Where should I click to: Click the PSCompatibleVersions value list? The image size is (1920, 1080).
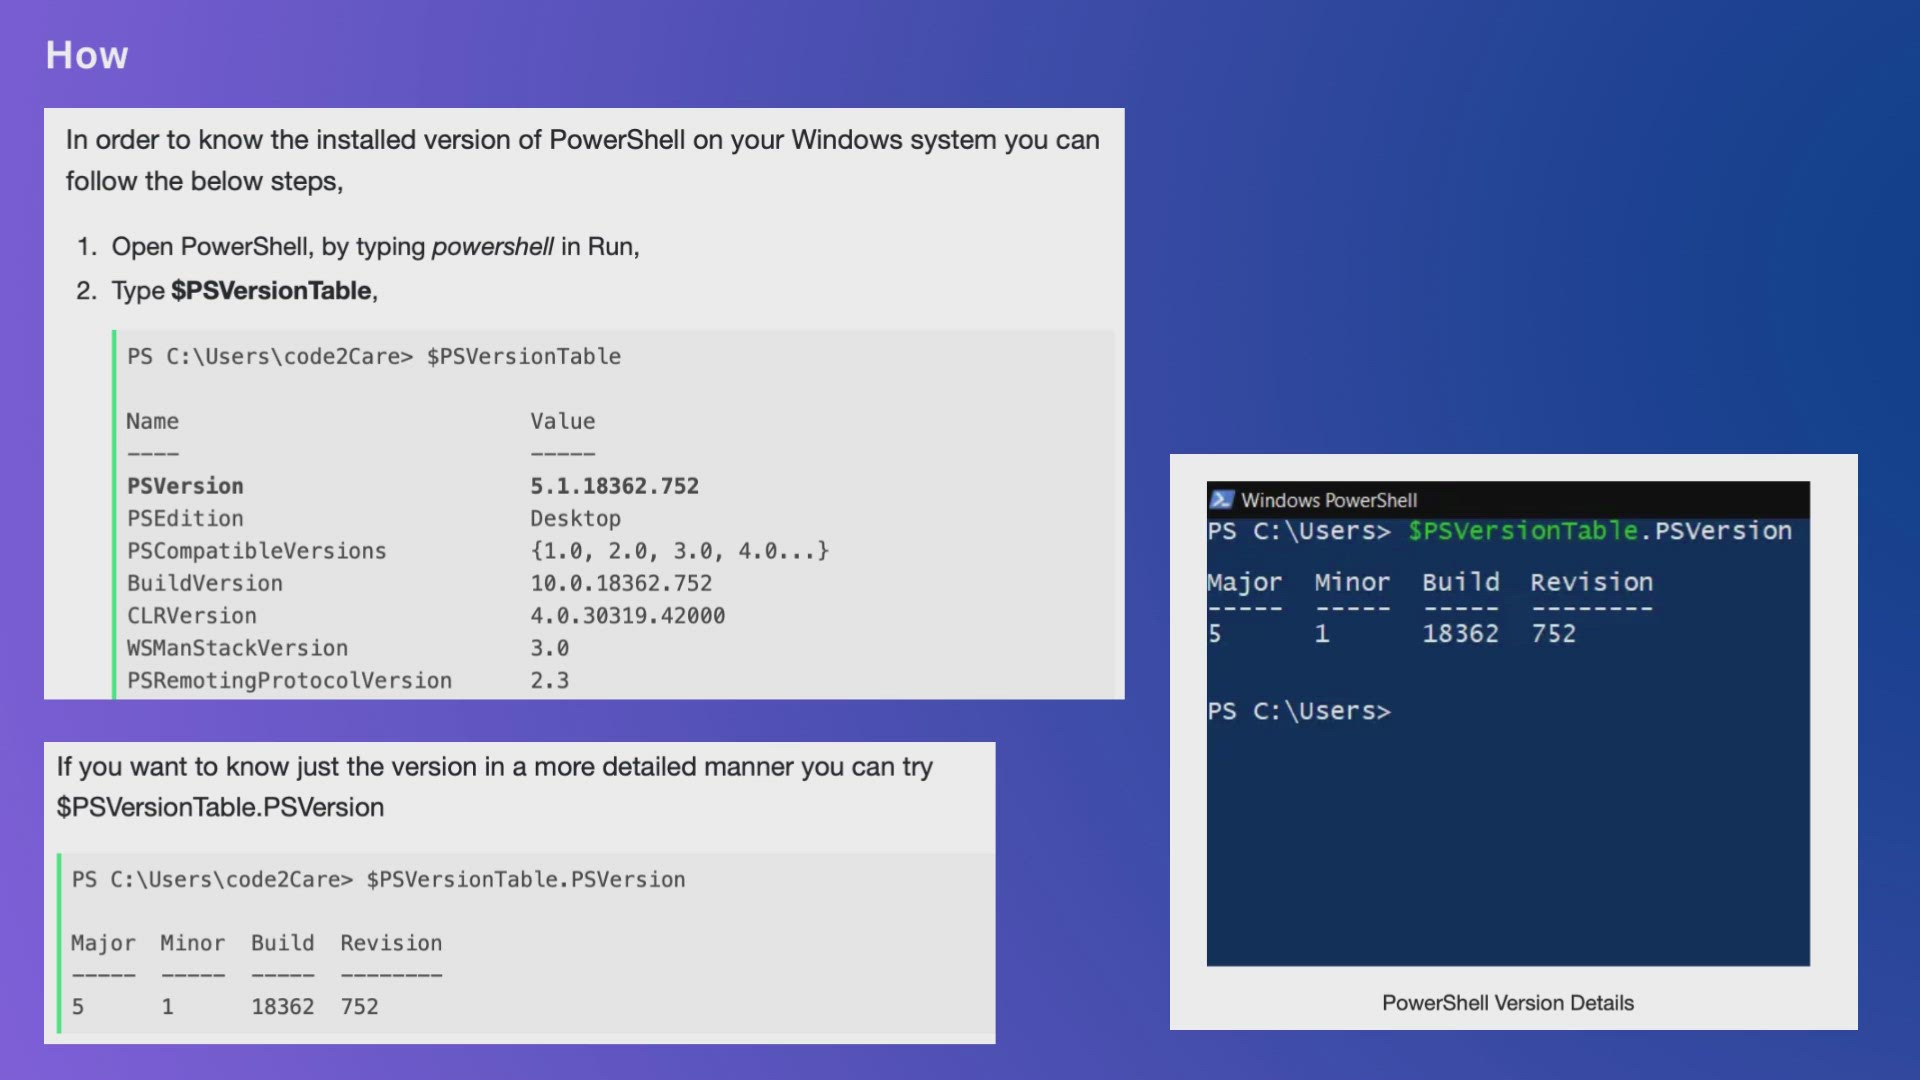(x=679, y=551)
